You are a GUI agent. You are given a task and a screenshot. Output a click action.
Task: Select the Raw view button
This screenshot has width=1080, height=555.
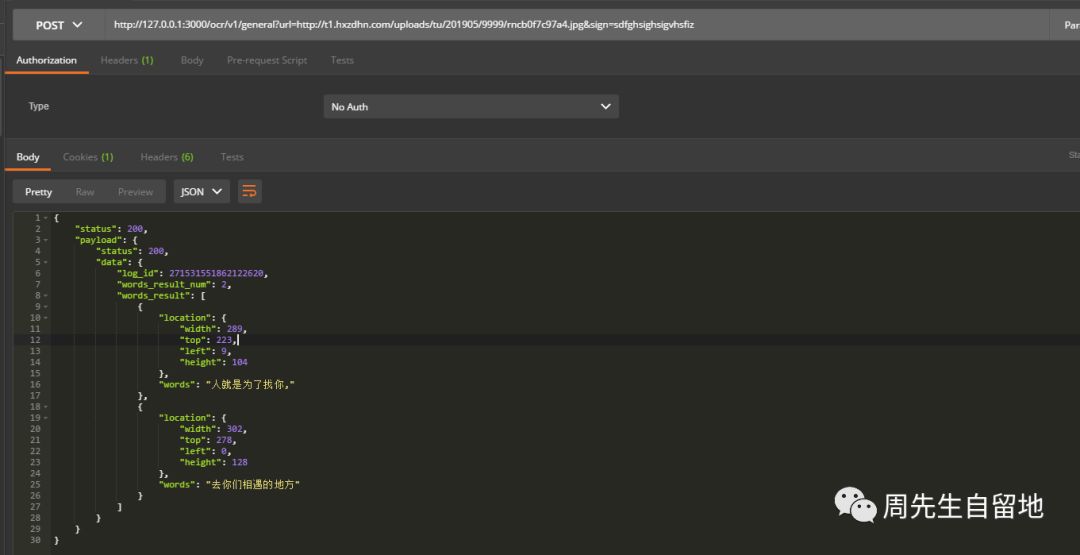point(85,192)
